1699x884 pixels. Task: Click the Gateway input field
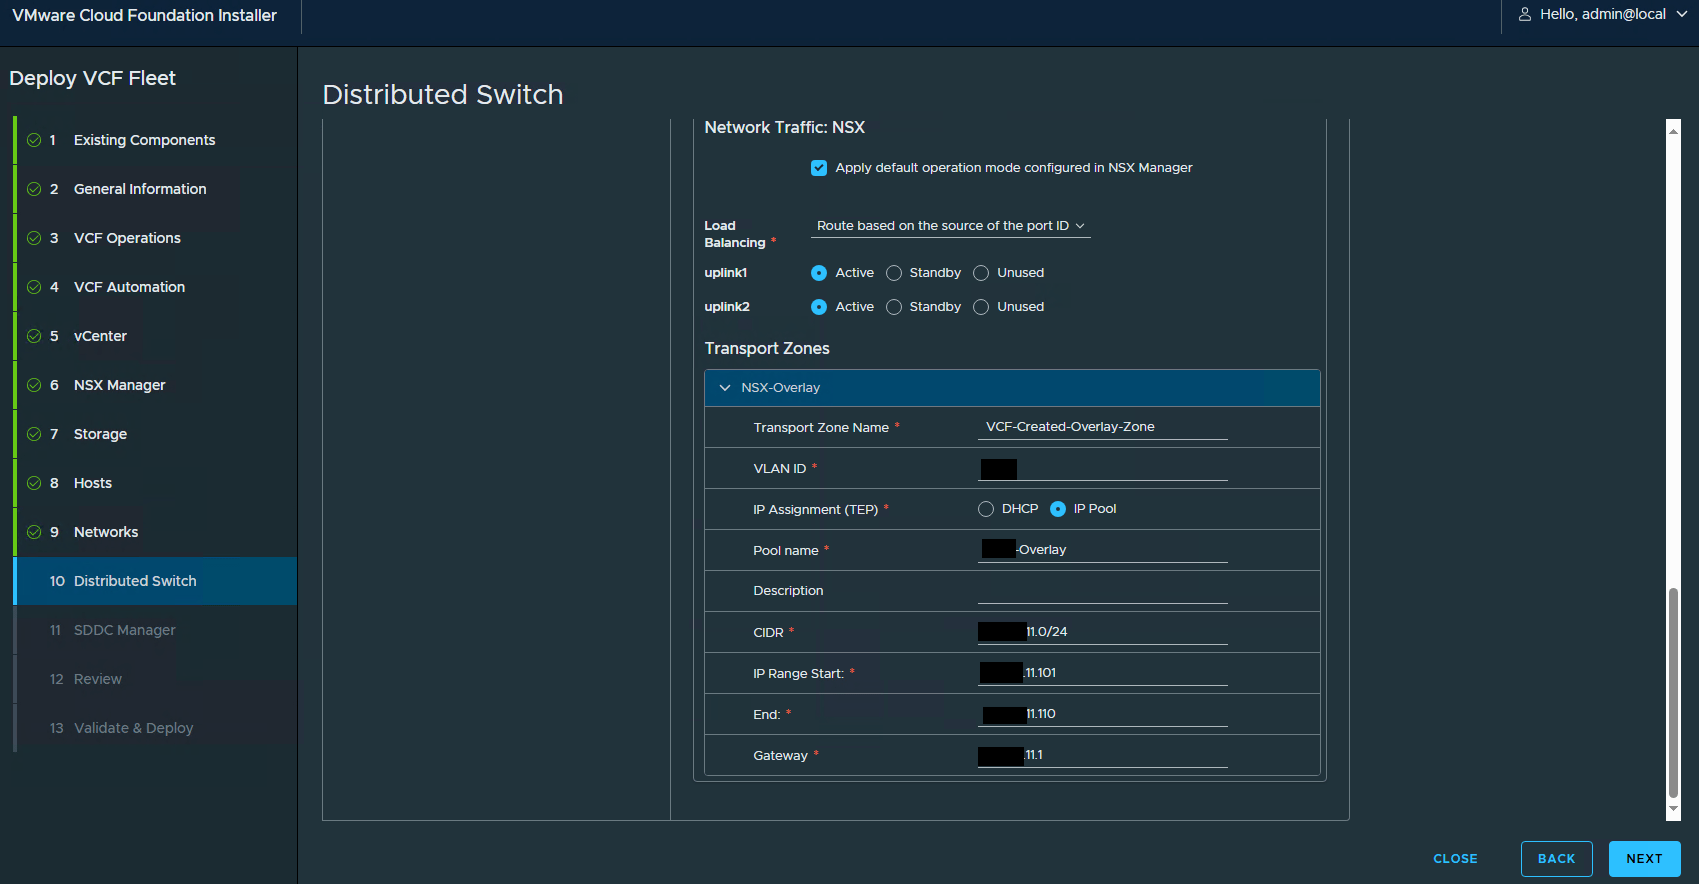coord(1102,755)
